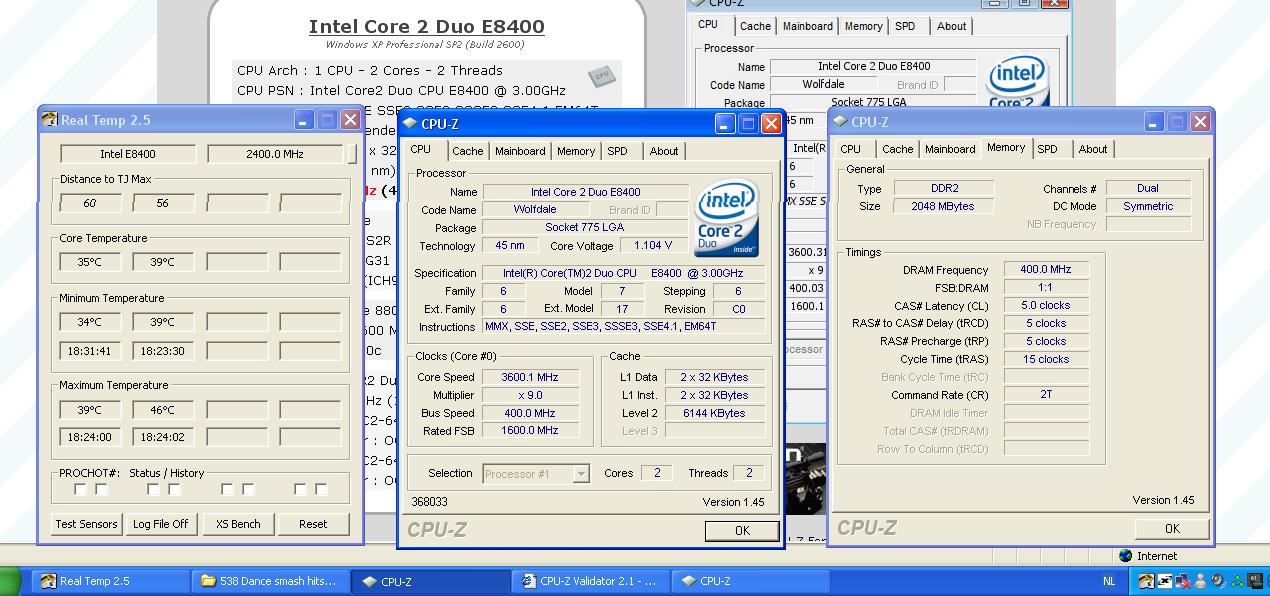This screenshot has height=596, width=1270.
Task: Click OK in the front CPU-Z window
Action: tap(742, 531)
